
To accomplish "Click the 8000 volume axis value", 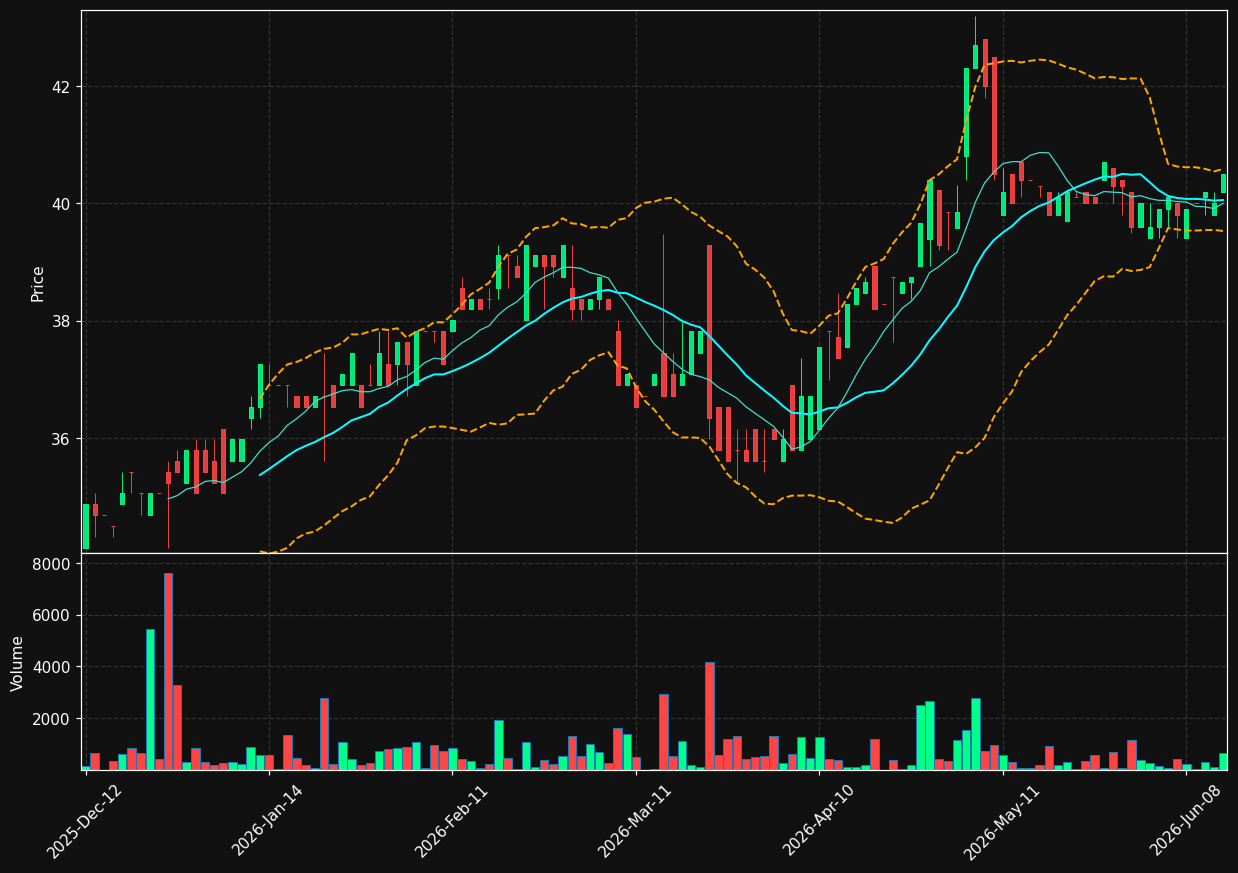I will [x=53, y=564].
